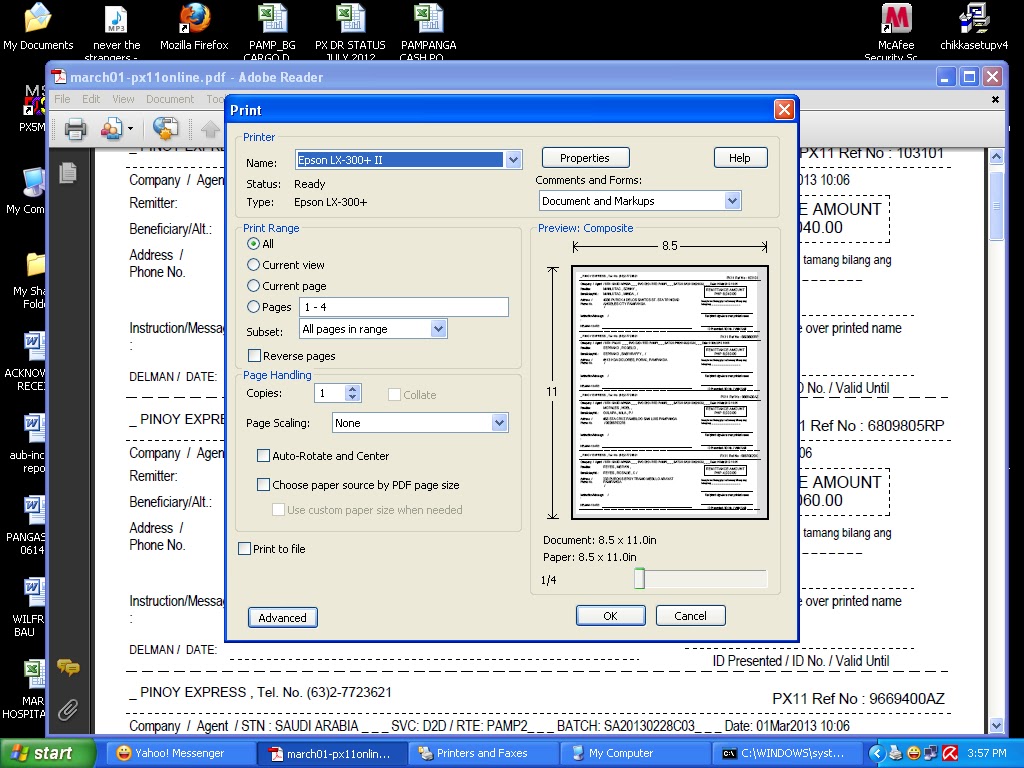
Task: Launch Mozilla Firefox from desktop
Action: 194,27
